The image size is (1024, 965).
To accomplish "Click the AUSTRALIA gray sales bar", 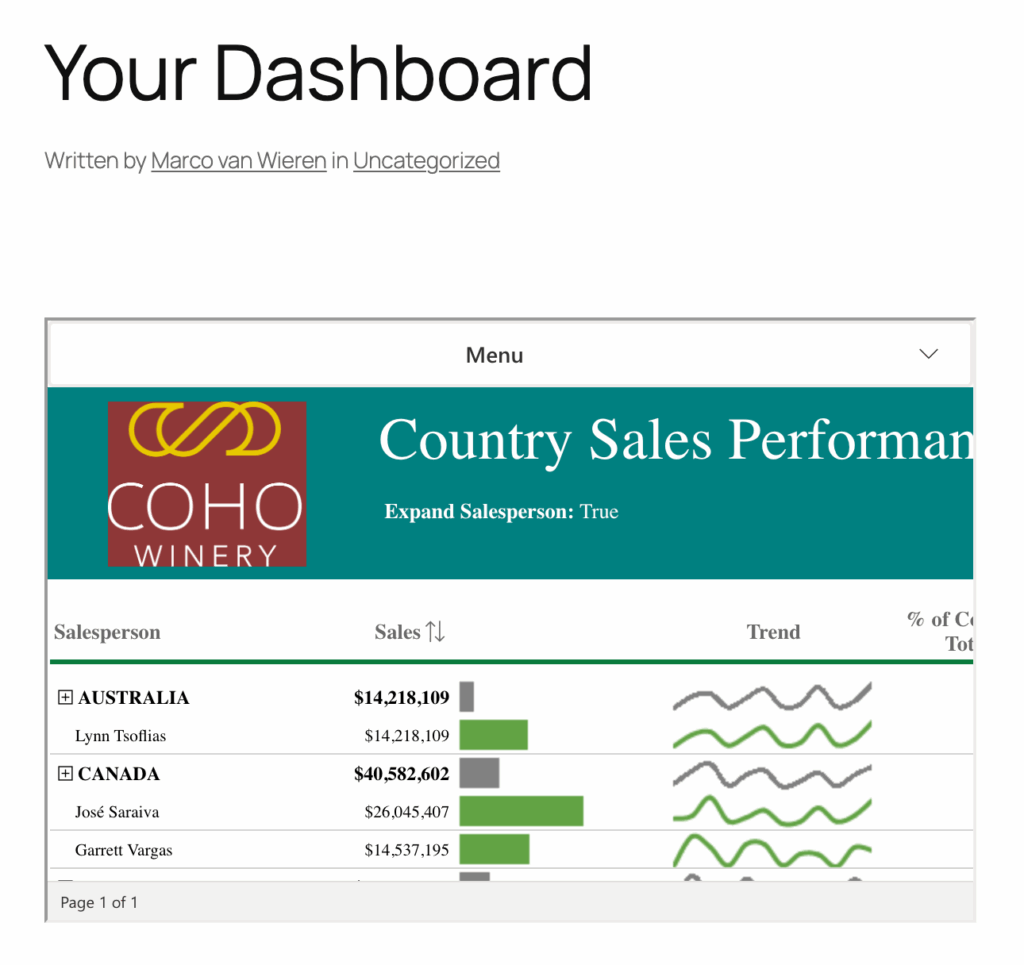I will tap(467, 697).
